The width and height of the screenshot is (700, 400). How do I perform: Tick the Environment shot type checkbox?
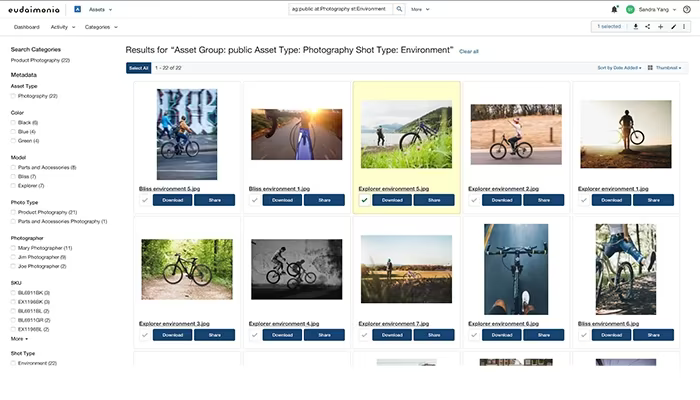[13, 363]
